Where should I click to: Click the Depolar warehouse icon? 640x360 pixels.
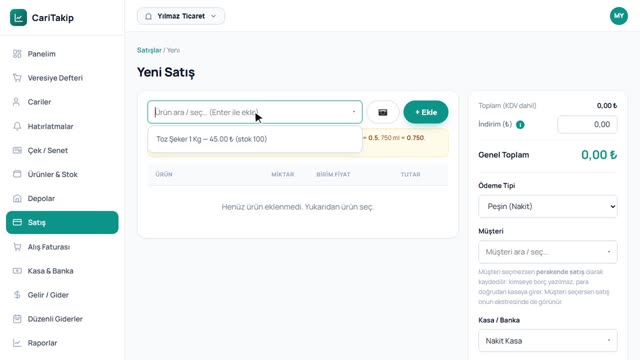pyautogui.click(x=17, y=198)
